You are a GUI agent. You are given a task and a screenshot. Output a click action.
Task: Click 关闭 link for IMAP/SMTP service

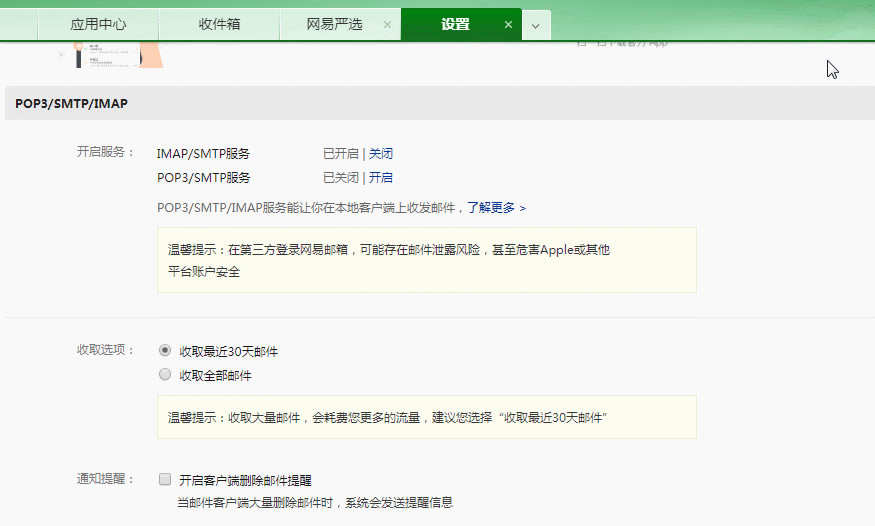point(381,154)
